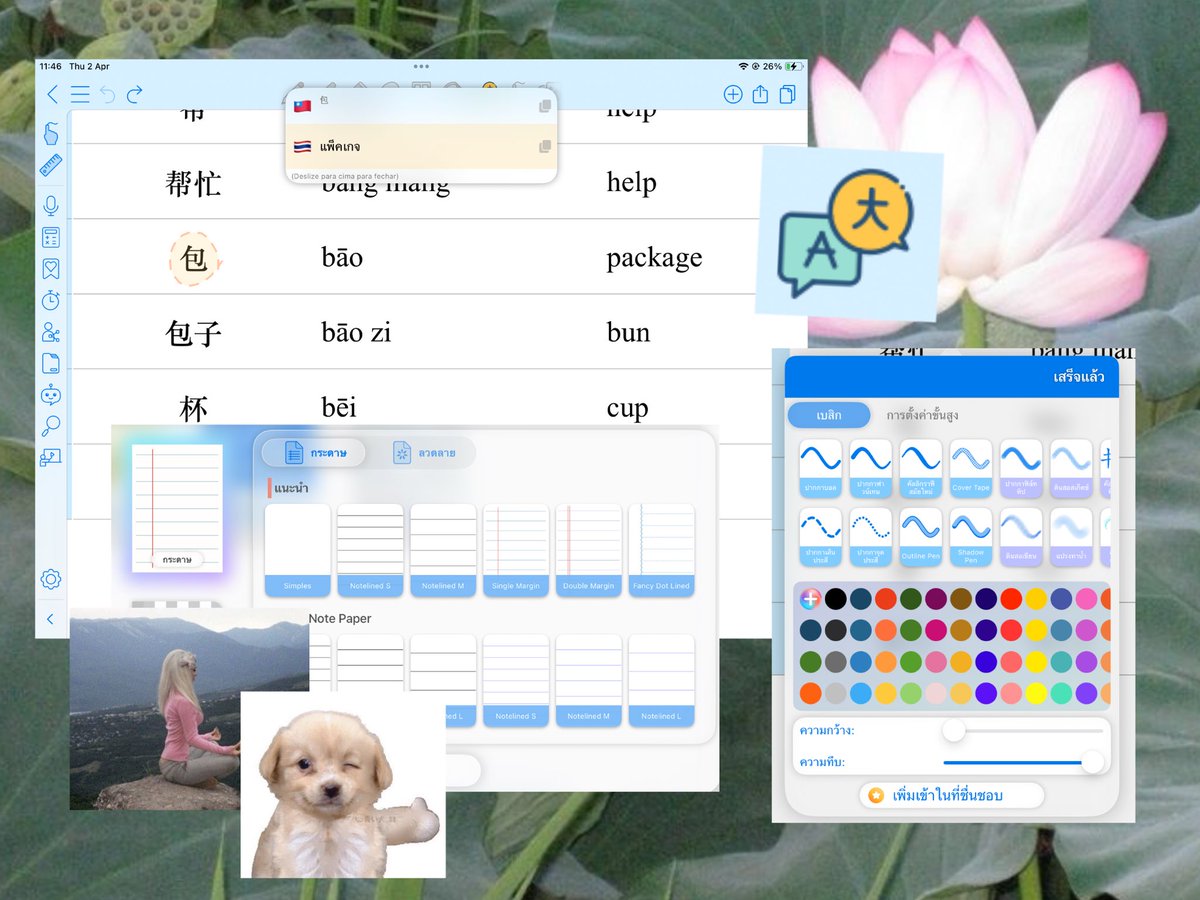Viewport: 1200px width, 900px height.
Task: Select the กระดาษ preview card on the left
Action: pyautogui.click(x=177, y=508)
